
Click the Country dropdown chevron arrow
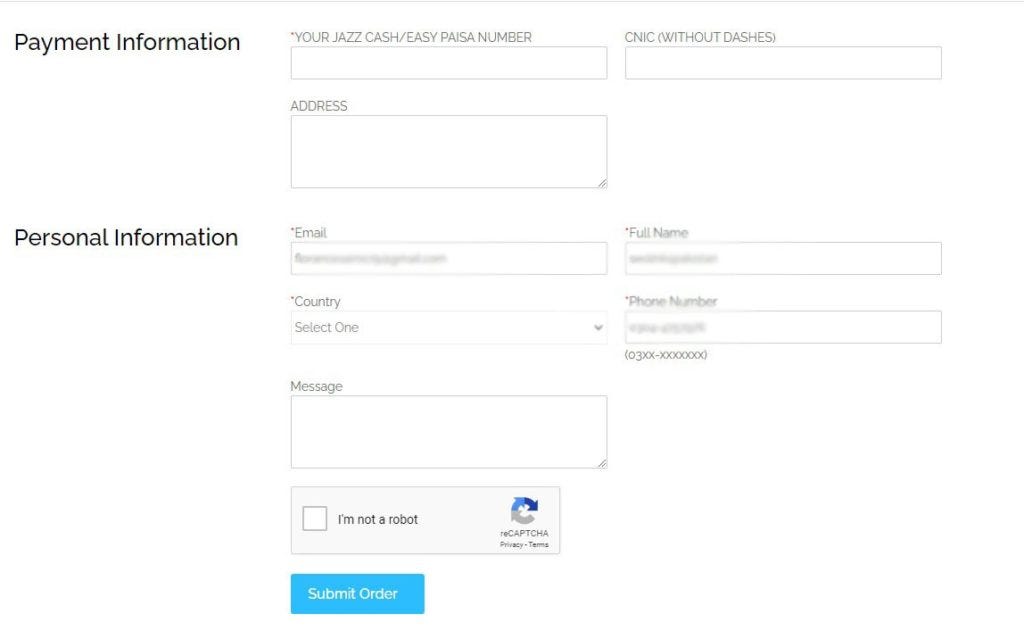[x=598, y=327]
